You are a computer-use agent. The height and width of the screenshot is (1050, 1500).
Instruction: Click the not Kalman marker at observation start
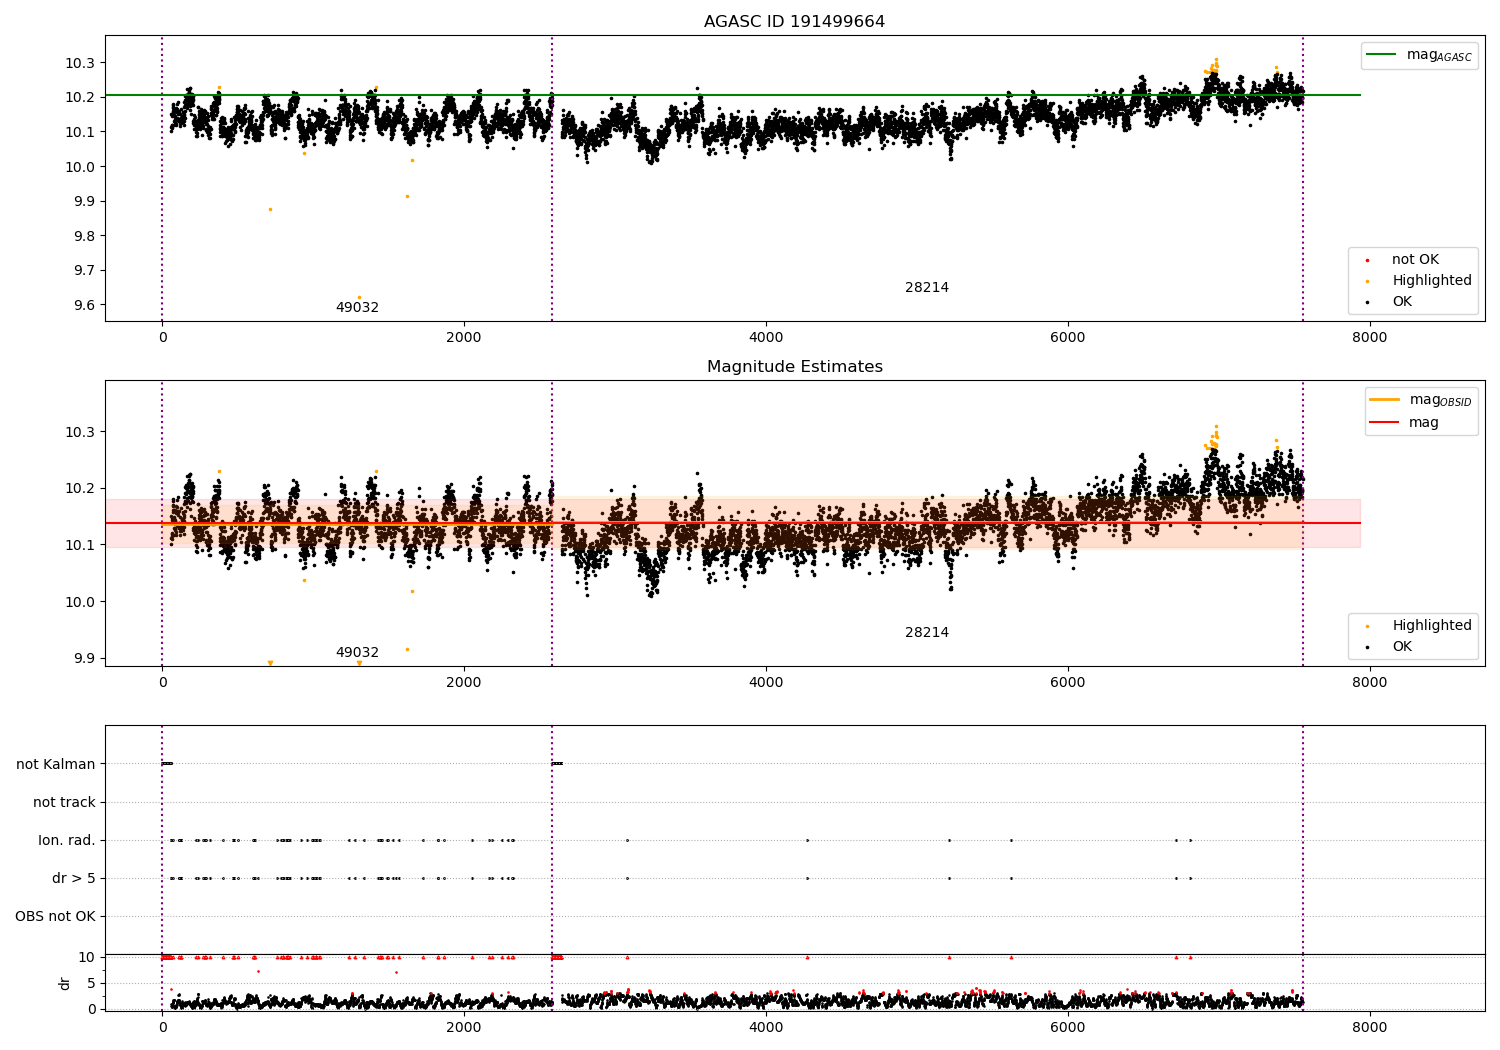[x=167, y=764]
